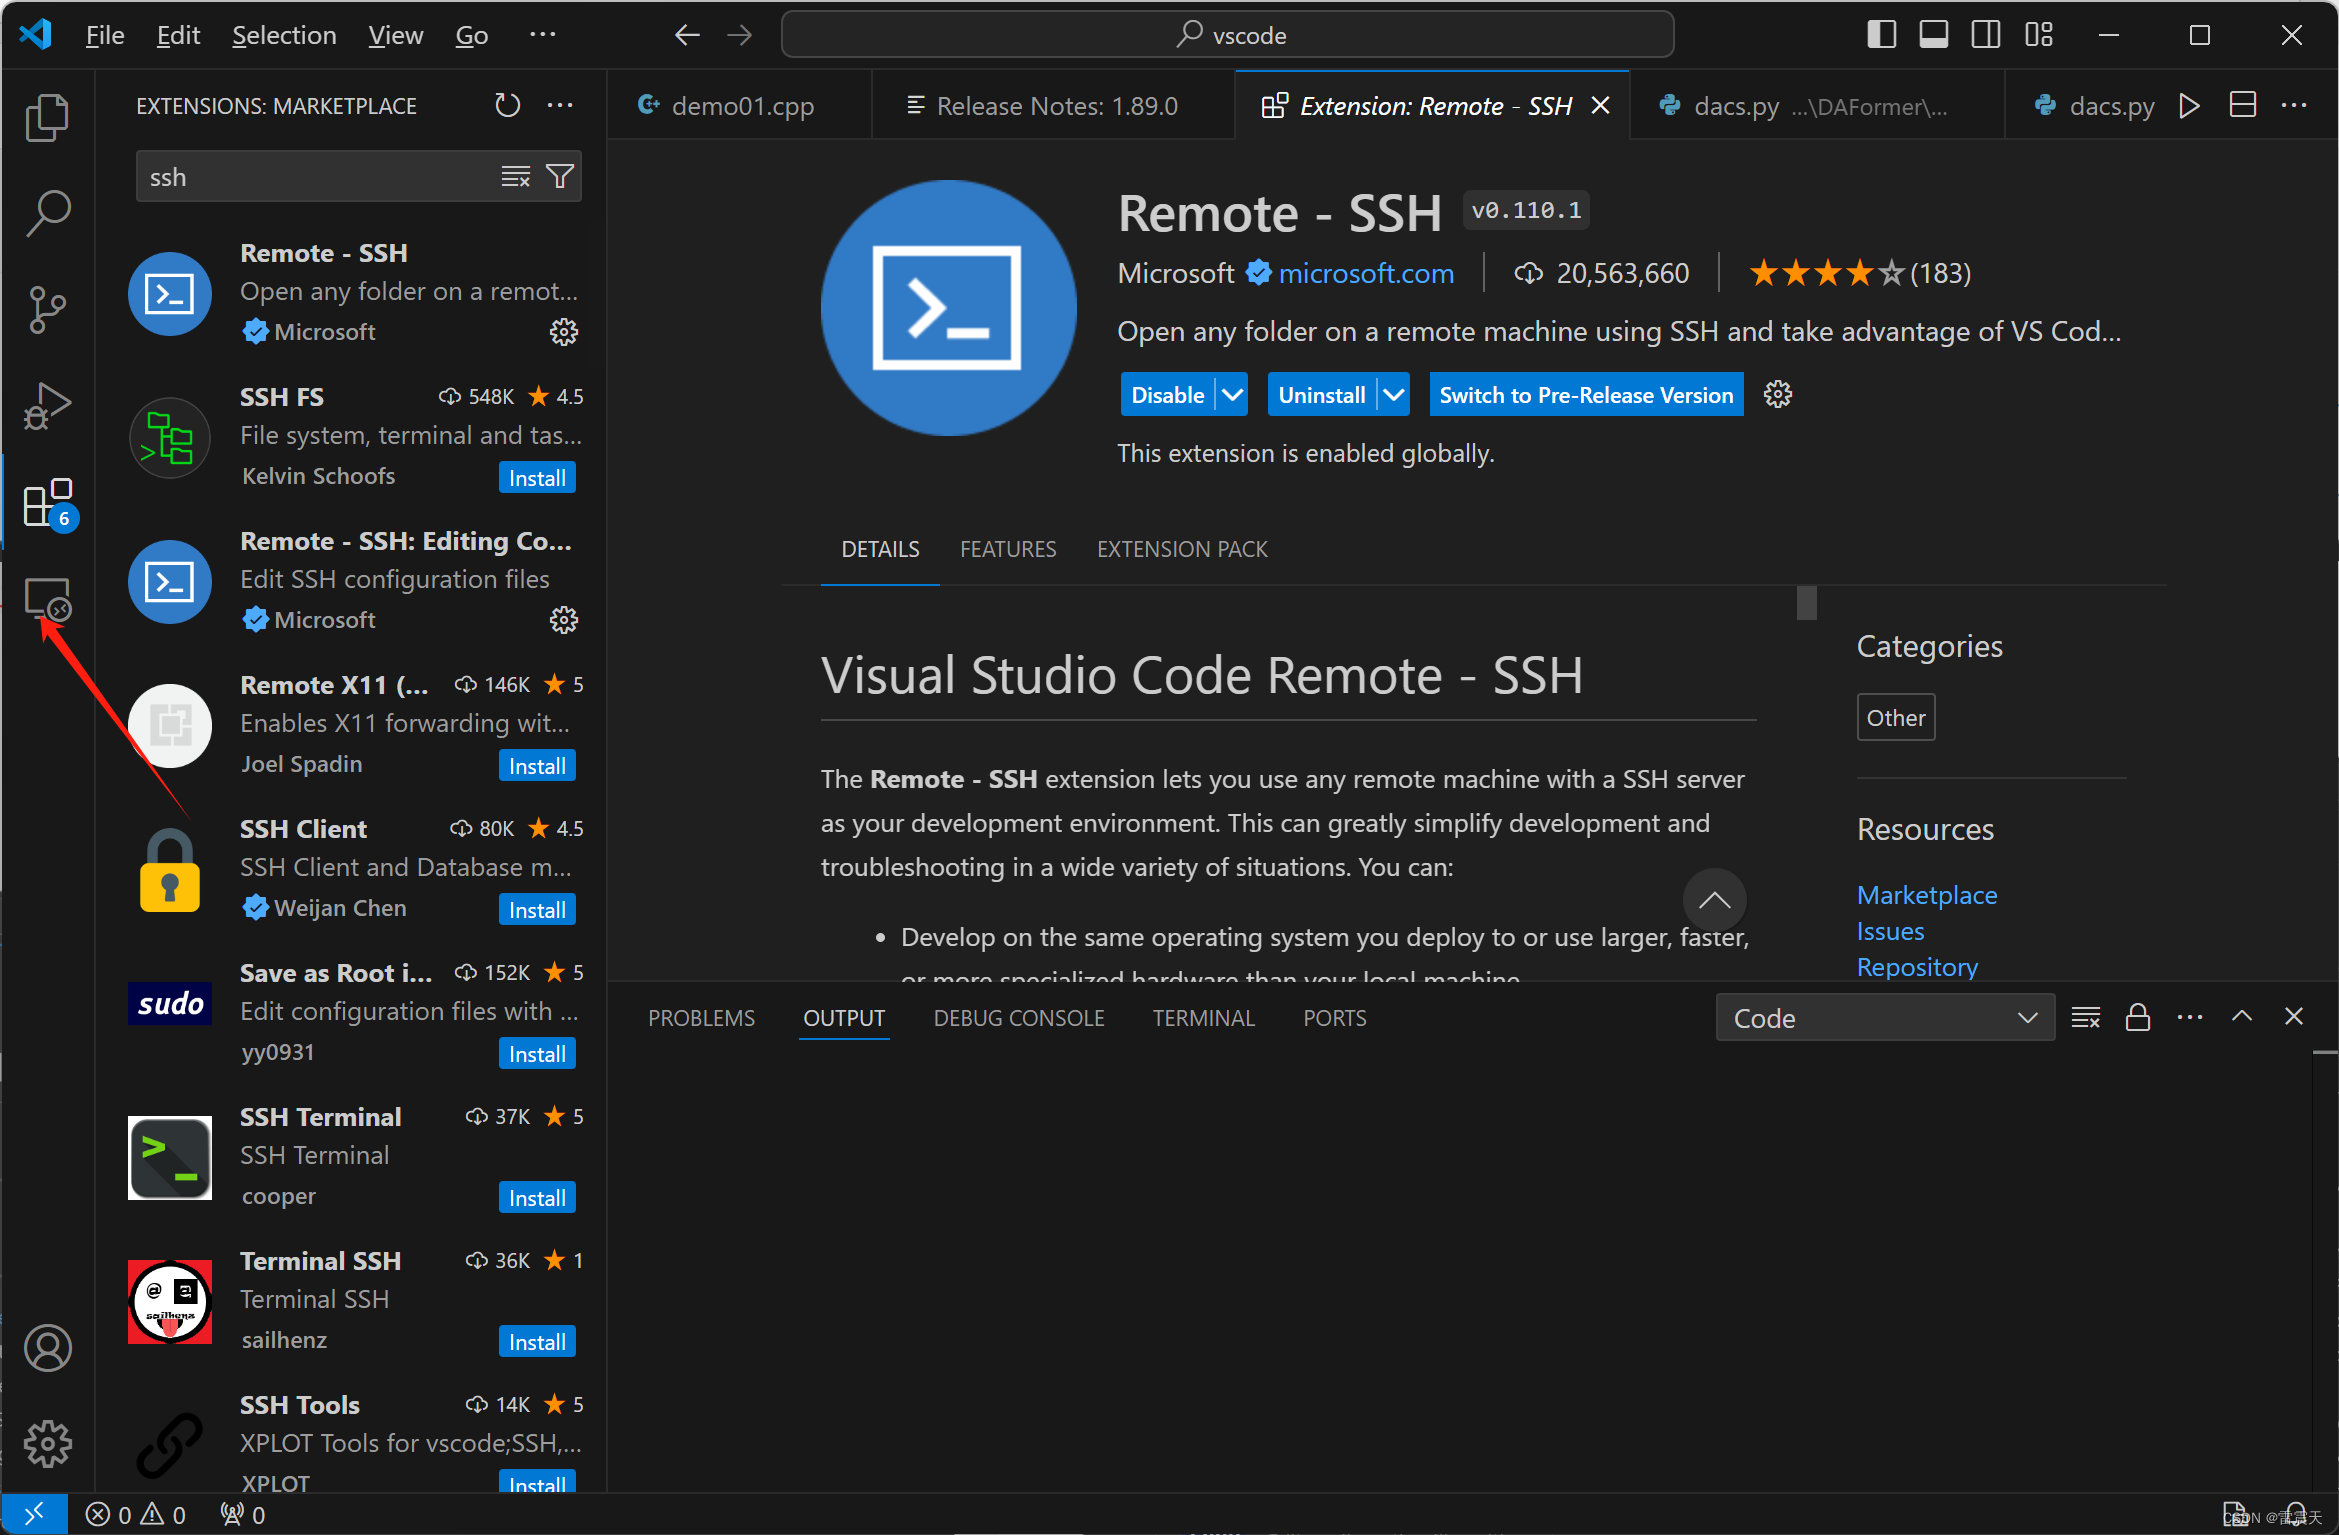Switch to the FEATURES tab
The height and width of the screenshot is (1535, 2339).
1008,549
